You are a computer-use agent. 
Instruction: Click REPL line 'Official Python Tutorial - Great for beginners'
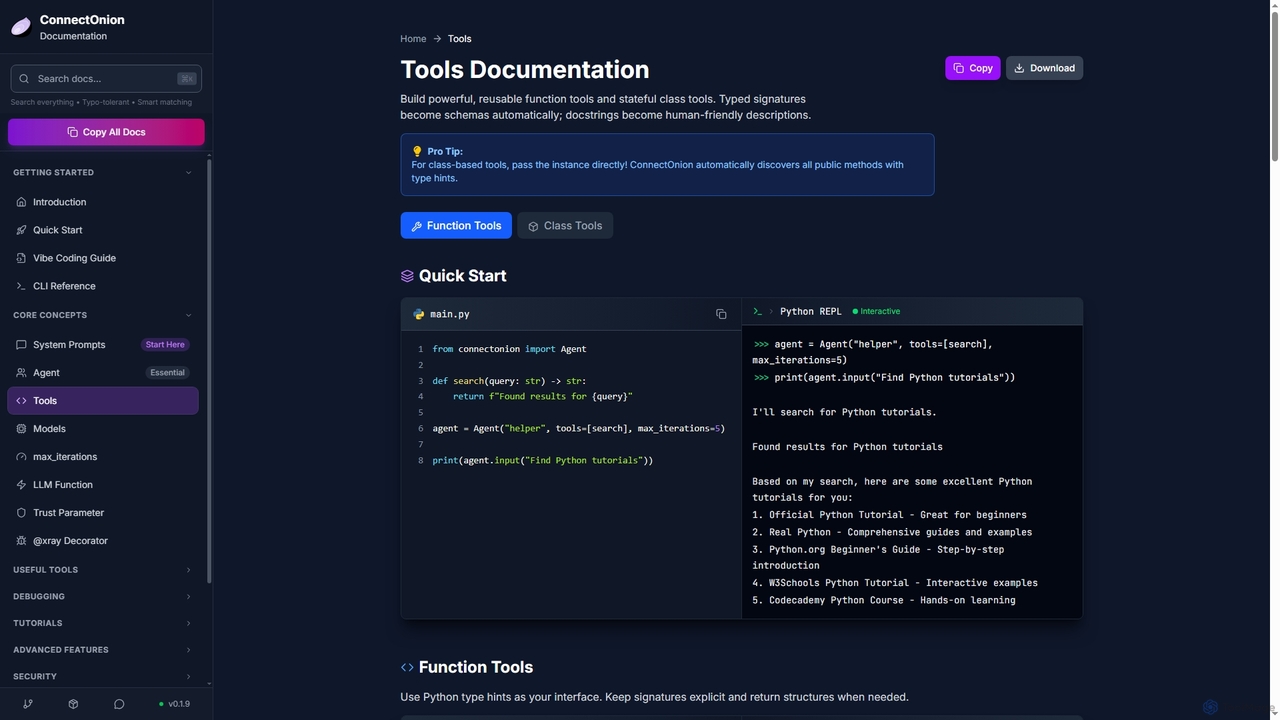(892, 515)
